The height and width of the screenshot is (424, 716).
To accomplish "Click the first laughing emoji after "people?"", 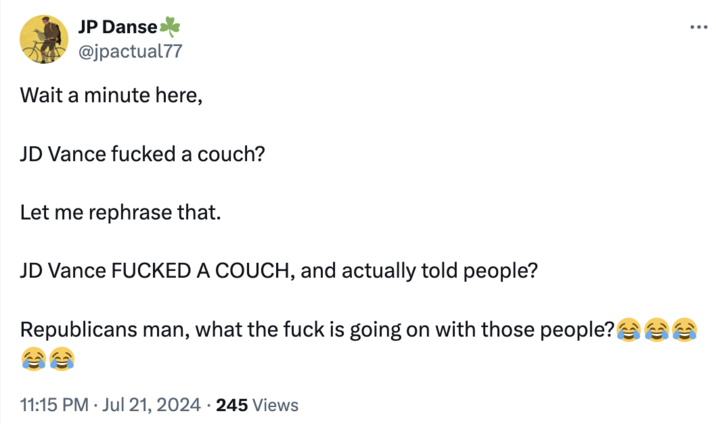I will (628, 329).
